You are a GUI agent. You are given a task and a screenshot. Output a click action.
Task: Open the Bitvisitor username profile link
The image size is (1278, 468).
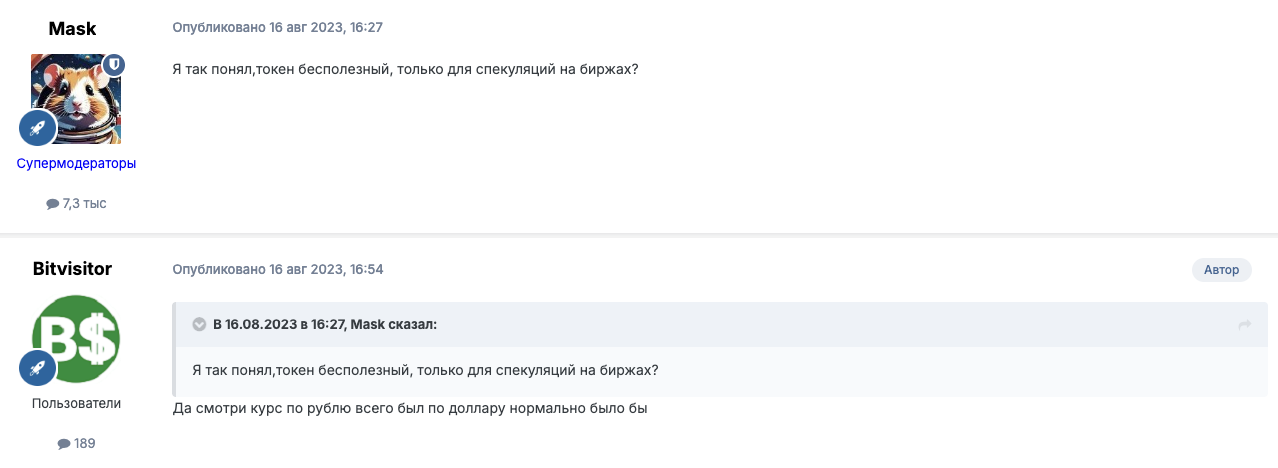pyautogui.click(x=72, y=269)
